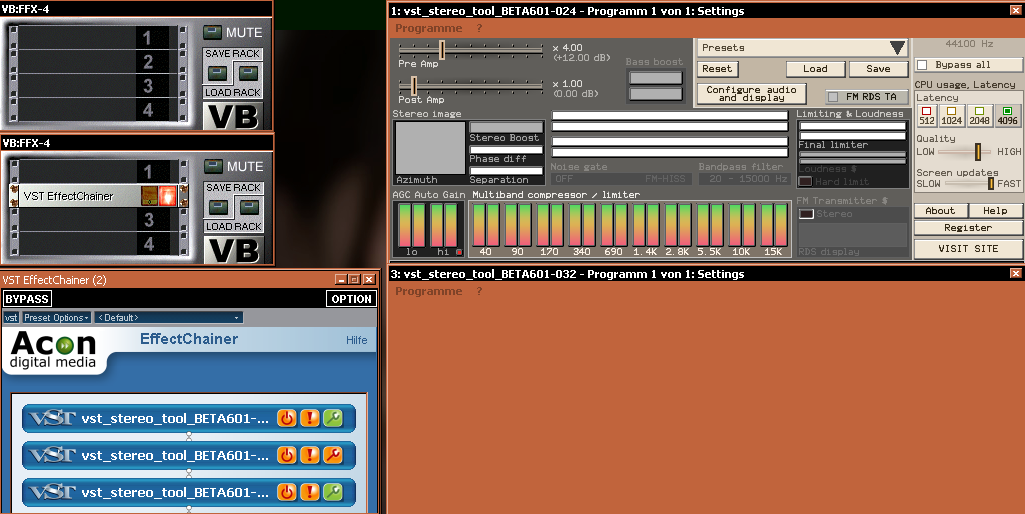Click the red glowing icon on VST EffectChainer slot
The height and width of the screenshot is (514, 1025).
168,196
